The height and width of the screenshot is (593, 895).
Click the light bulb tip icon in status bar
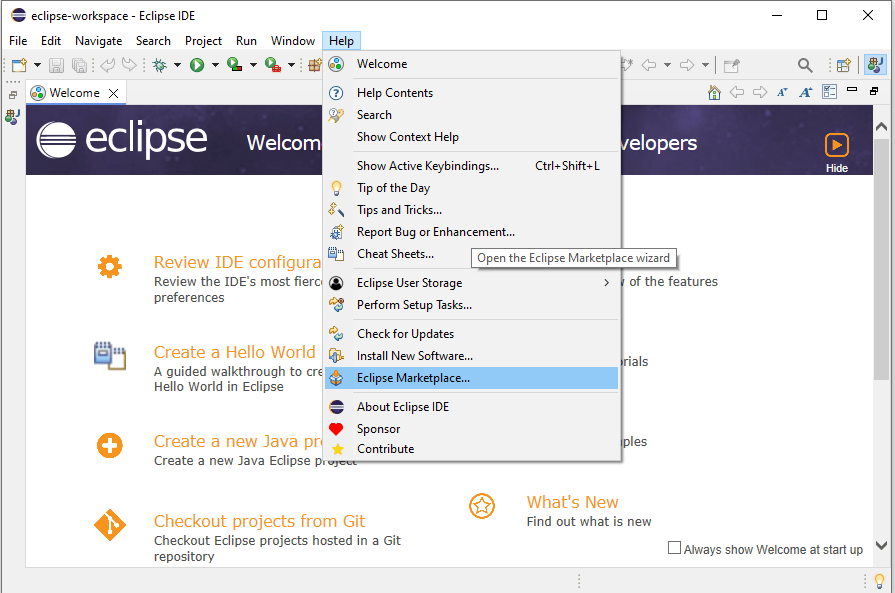tap(879, 581)
